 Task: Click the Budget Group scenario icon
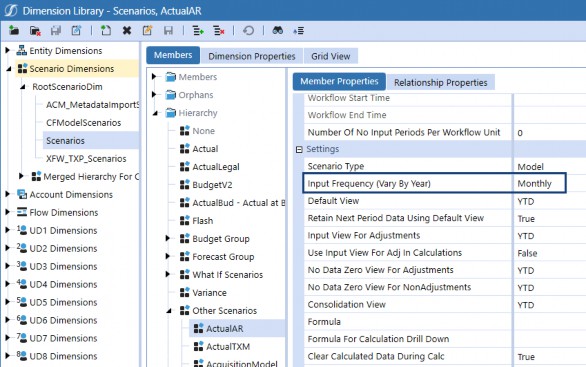[x=185, y=238]
